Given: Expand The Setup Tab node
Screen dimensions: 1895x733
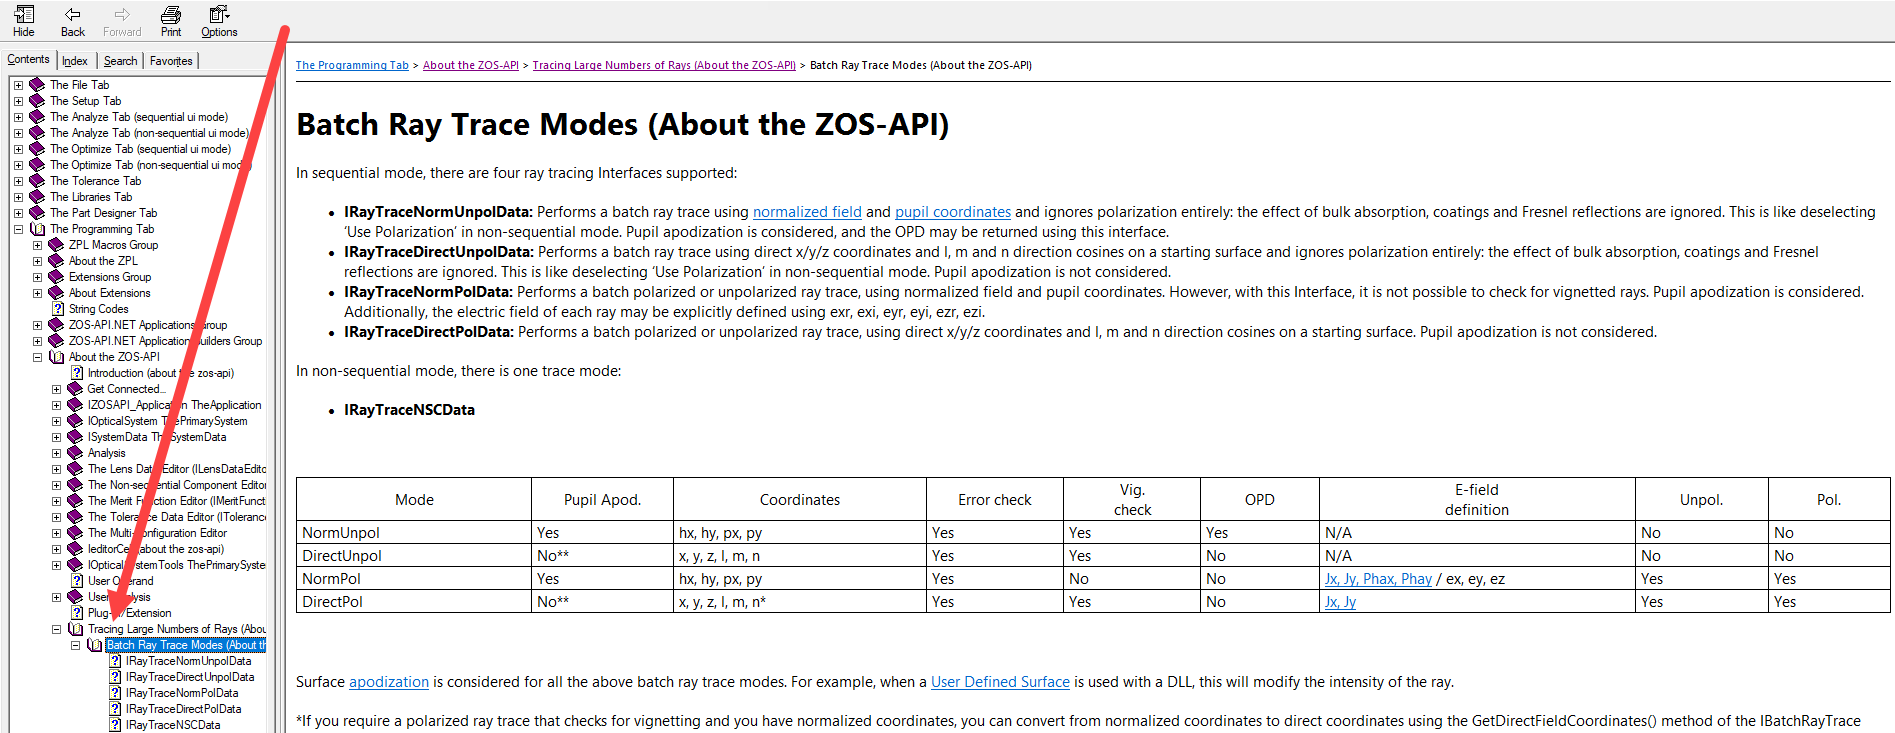Looking at the screenshot, I should coord(18,101).
